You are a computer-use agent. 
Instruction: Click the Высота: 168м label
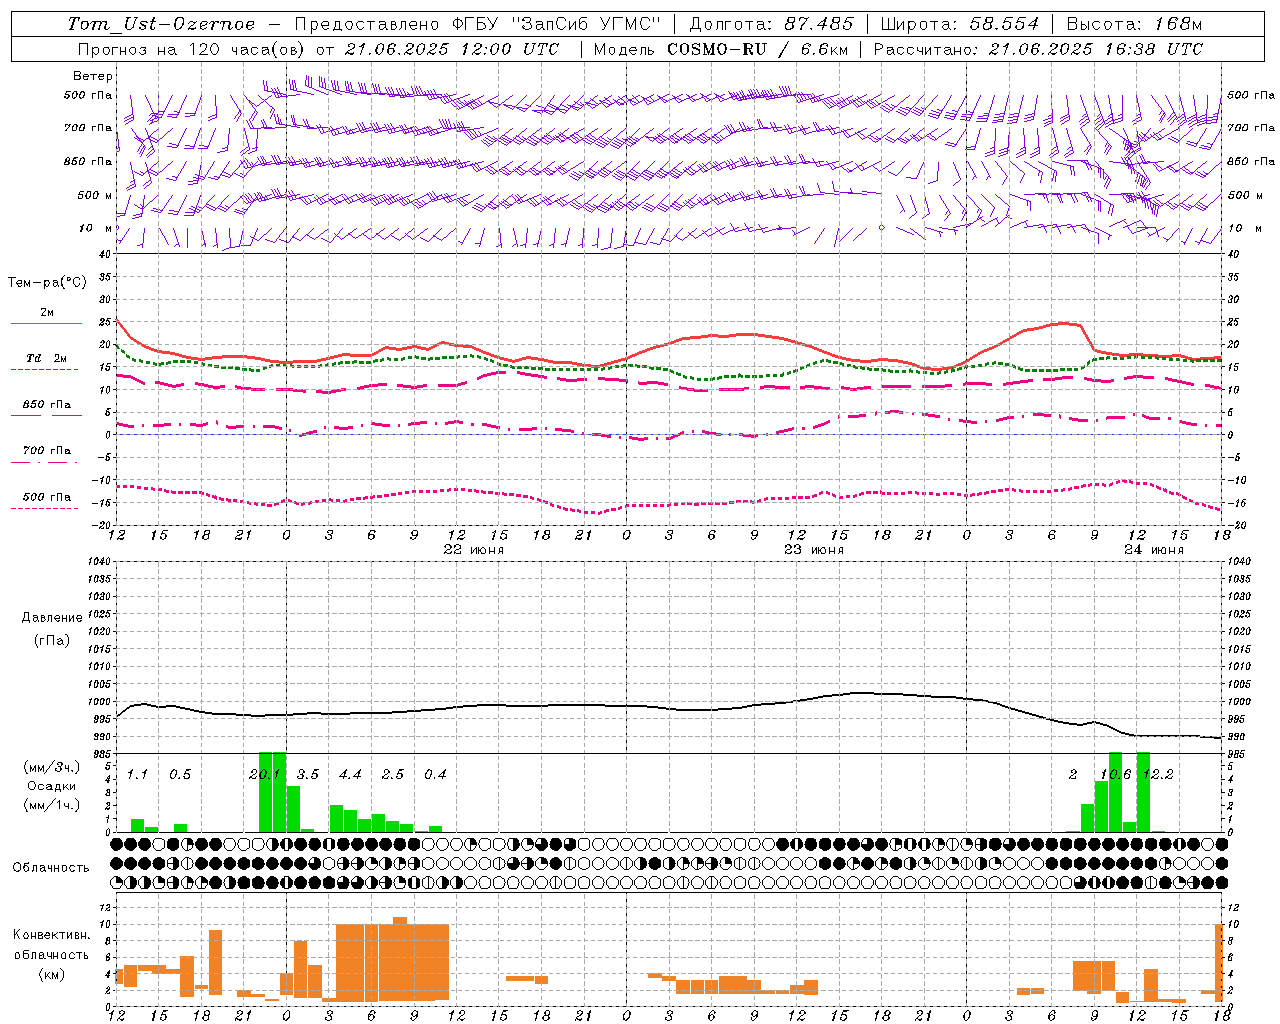[1134, 24]
